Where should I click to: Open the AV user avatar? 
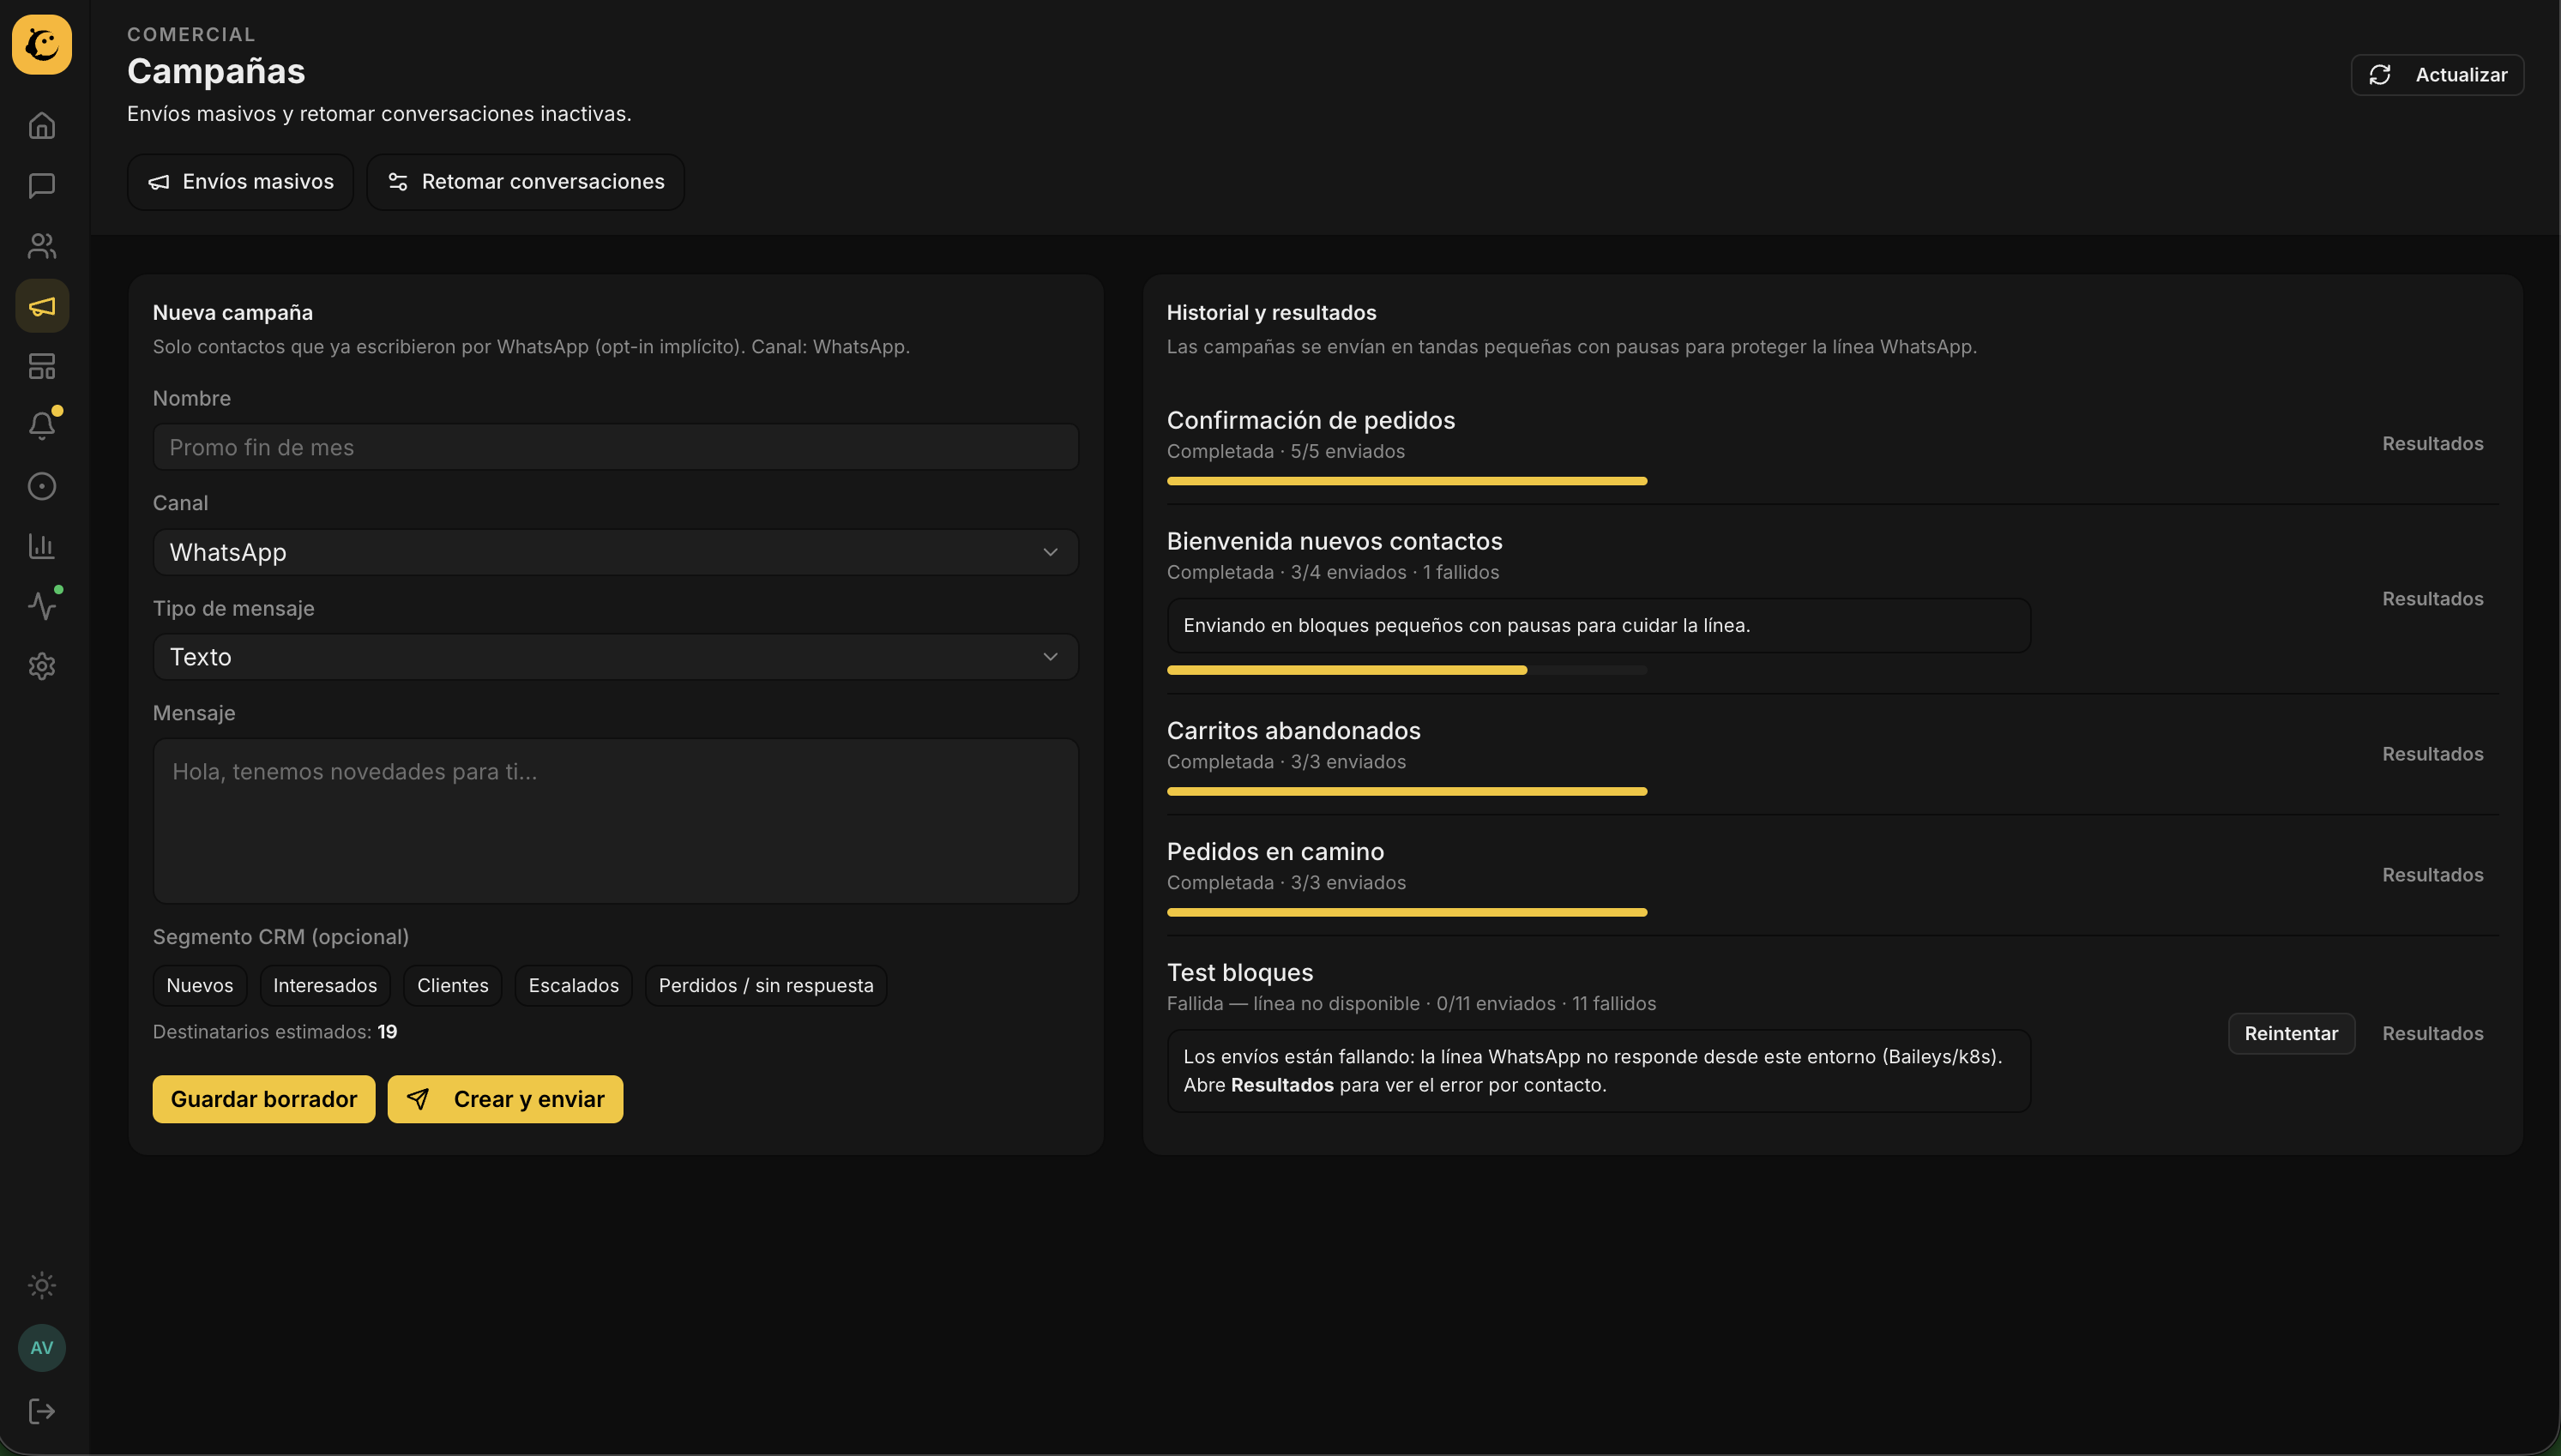pos(42,1348)
